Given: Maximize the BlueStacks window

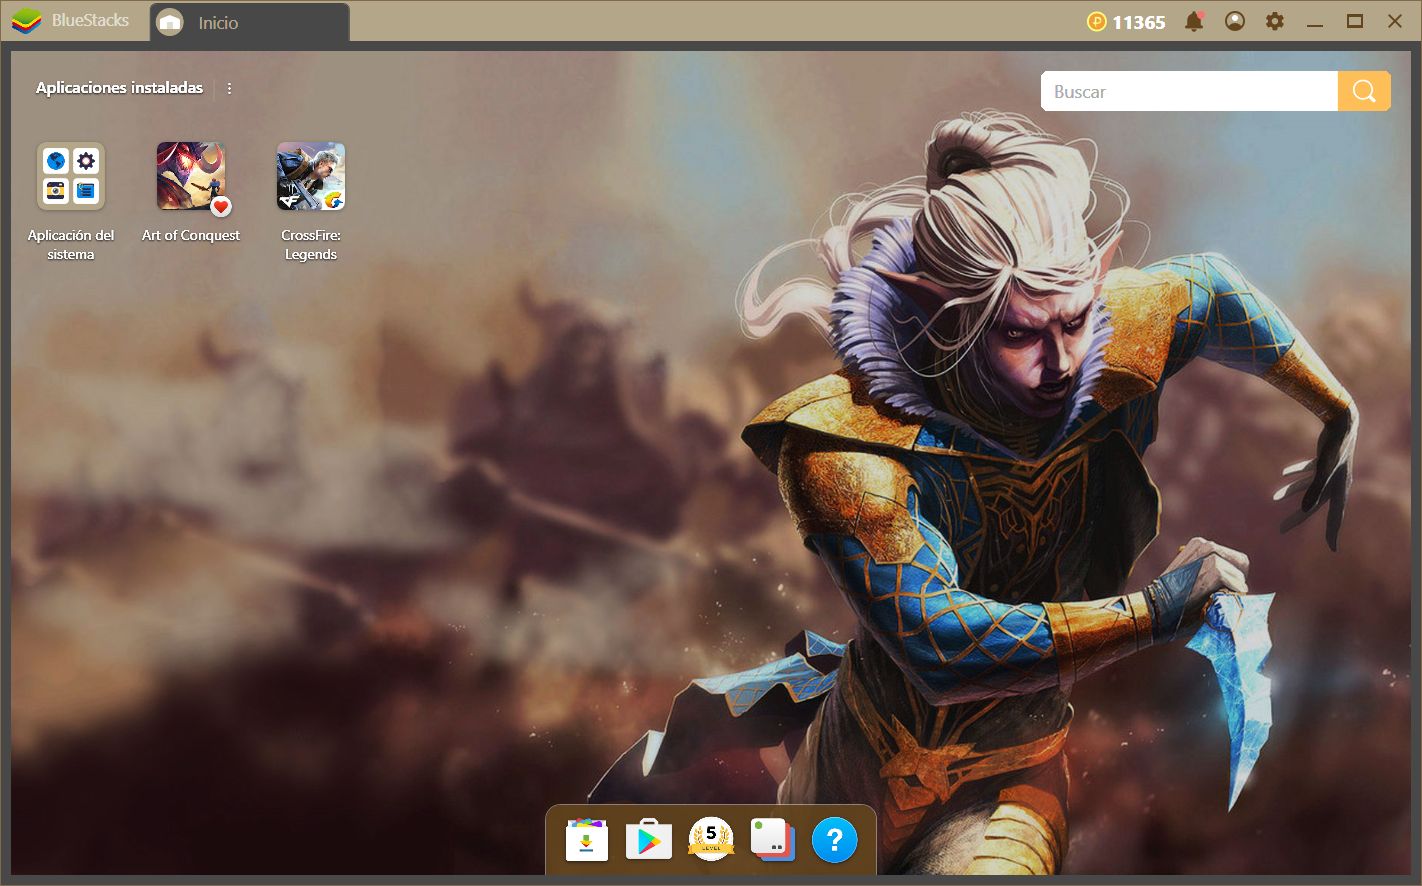Looking at the screenshot, I should tap(1355, 21).
